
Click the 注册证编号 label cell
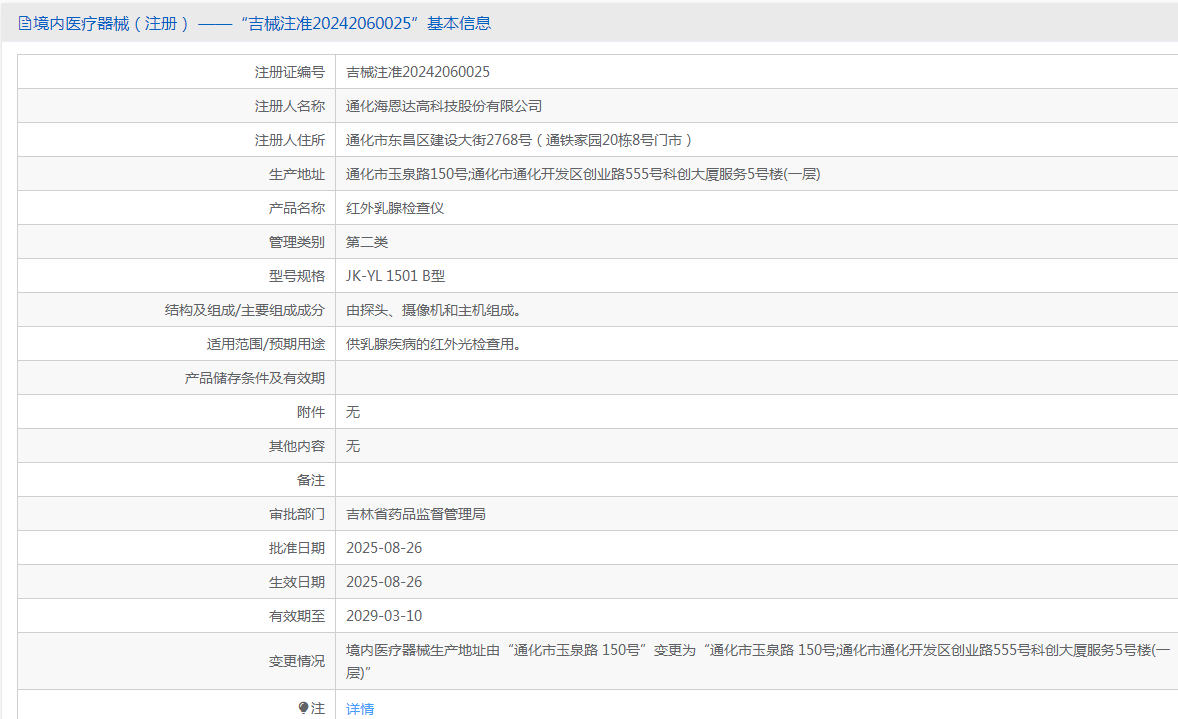289,72
